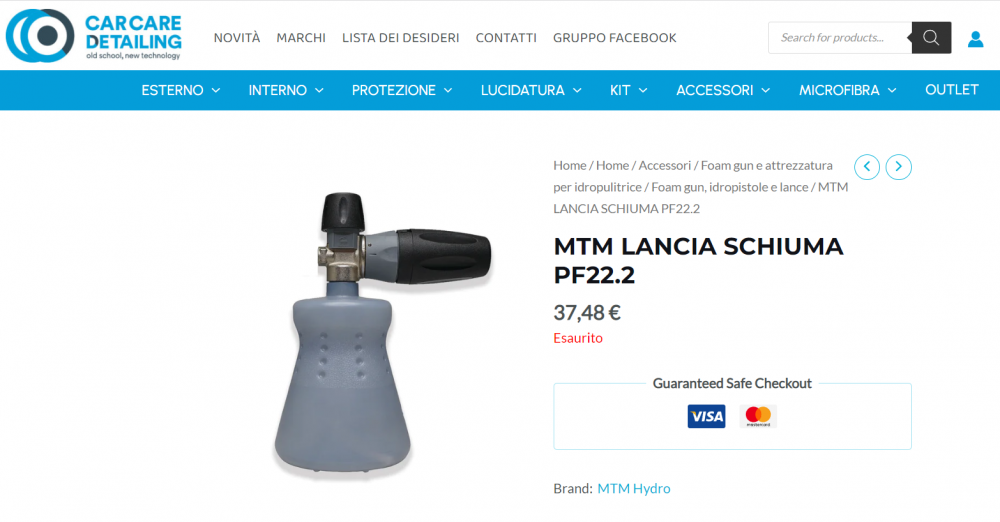
Task: Click Accessori in the breadcrumb
Action: (665, 165)
